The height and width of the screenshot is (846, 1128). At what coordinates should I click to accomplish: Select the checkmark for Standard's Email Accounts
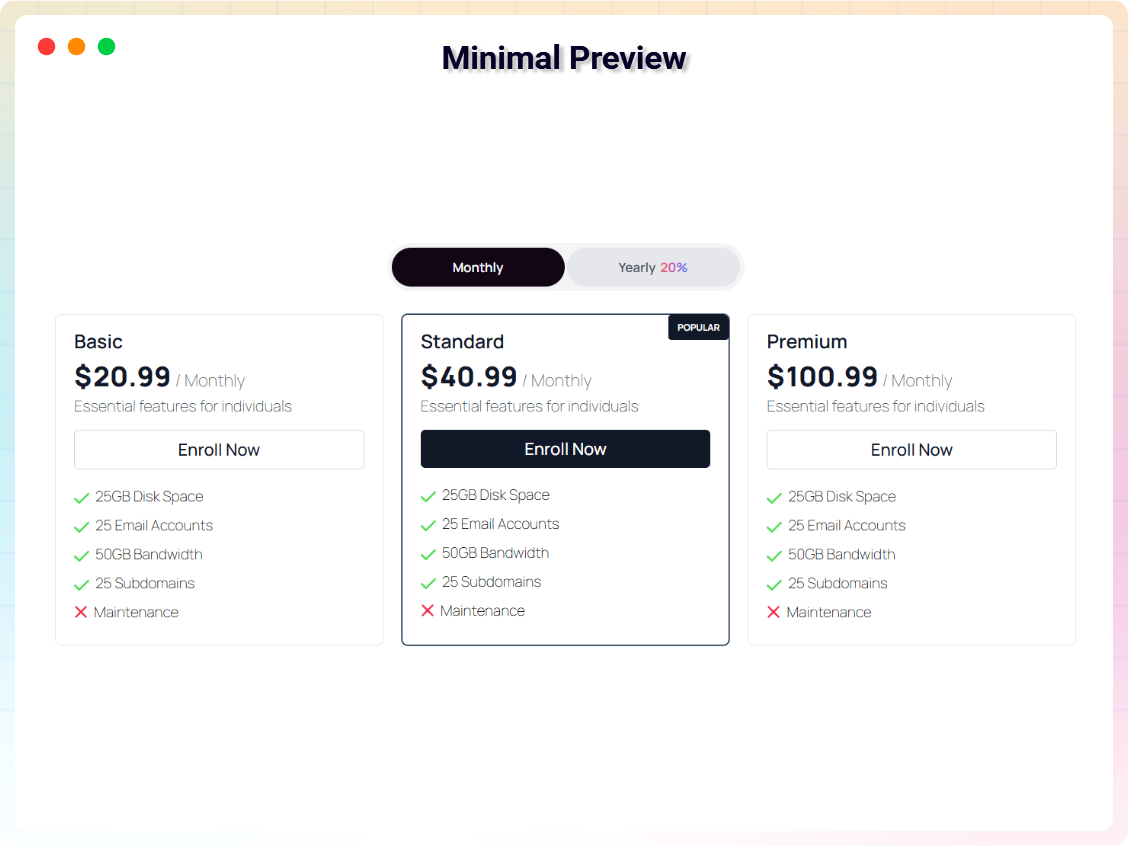pyautogui.click(x=428, y=524)
